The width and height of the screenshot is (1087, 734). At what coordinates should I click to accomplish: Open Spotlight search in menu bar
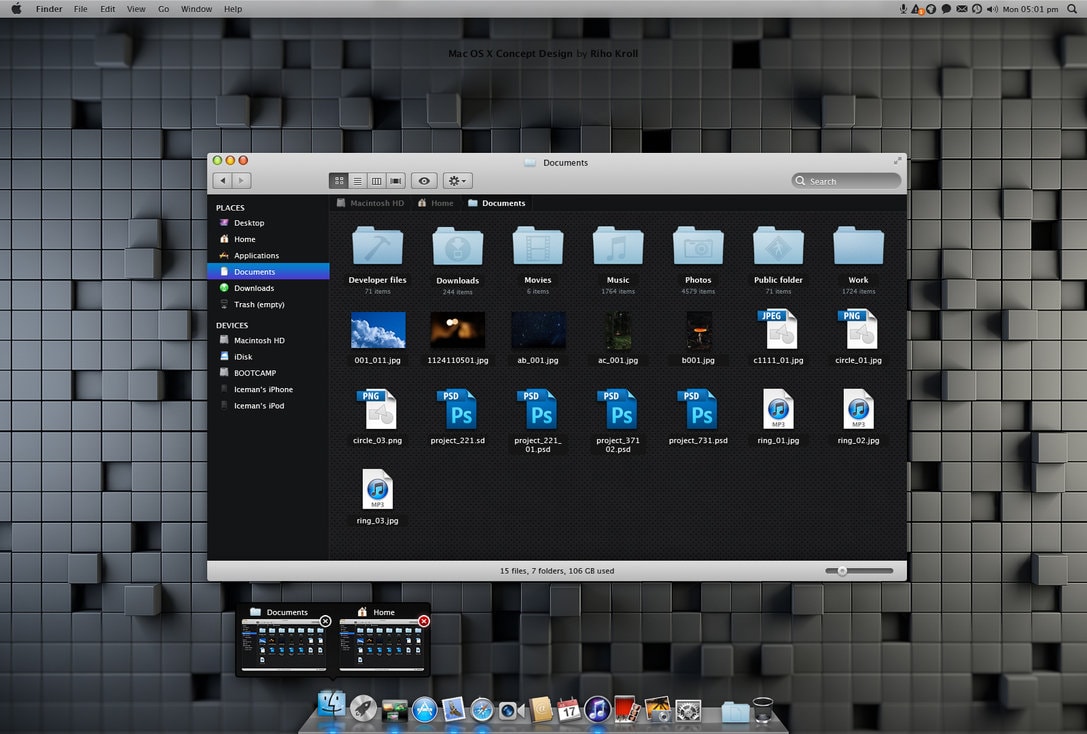(x=1072, y=9)
